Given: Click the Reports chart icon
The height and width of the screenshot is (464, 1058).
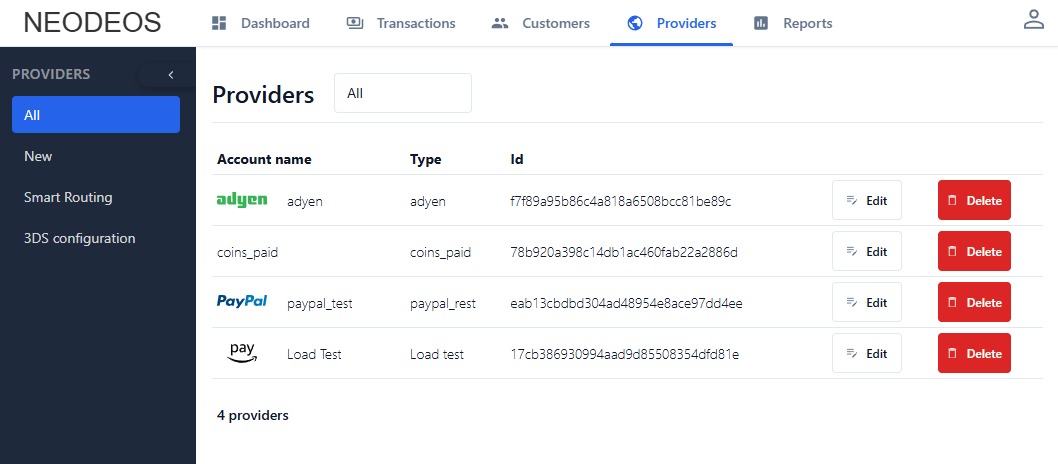Looking at the screenshot, I should click(x=761, y=23).
